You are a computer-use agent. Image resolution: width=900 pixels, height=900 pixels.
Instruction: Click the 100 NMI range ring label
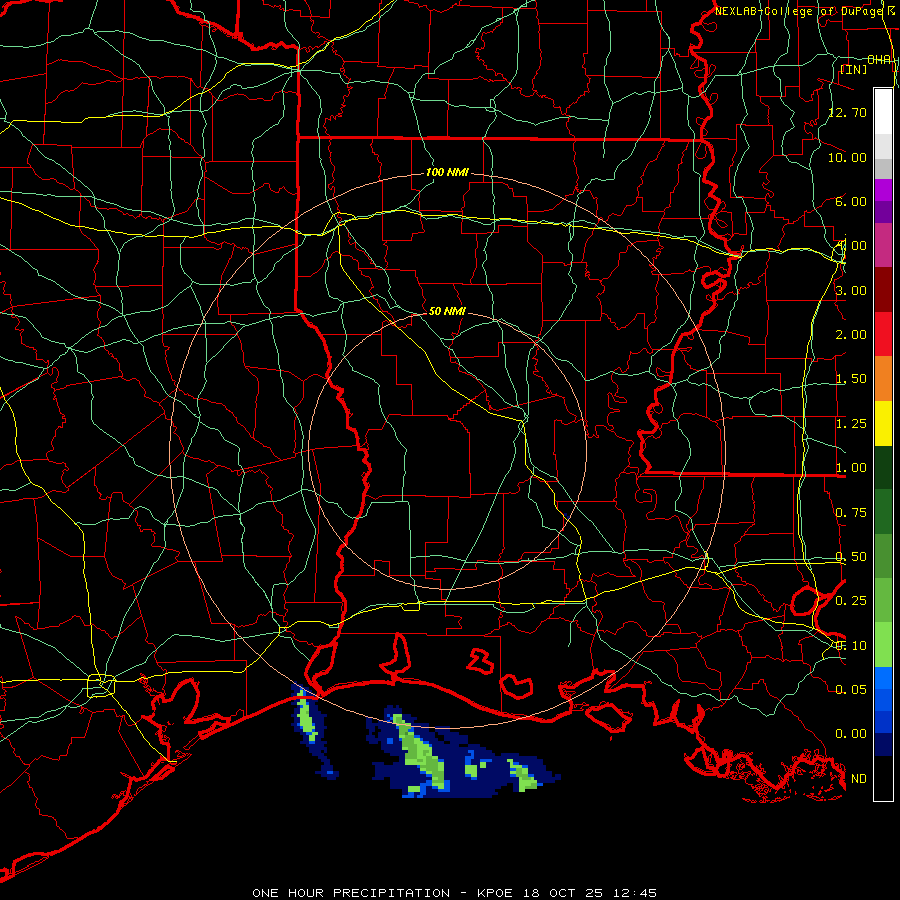pos(447,172)
